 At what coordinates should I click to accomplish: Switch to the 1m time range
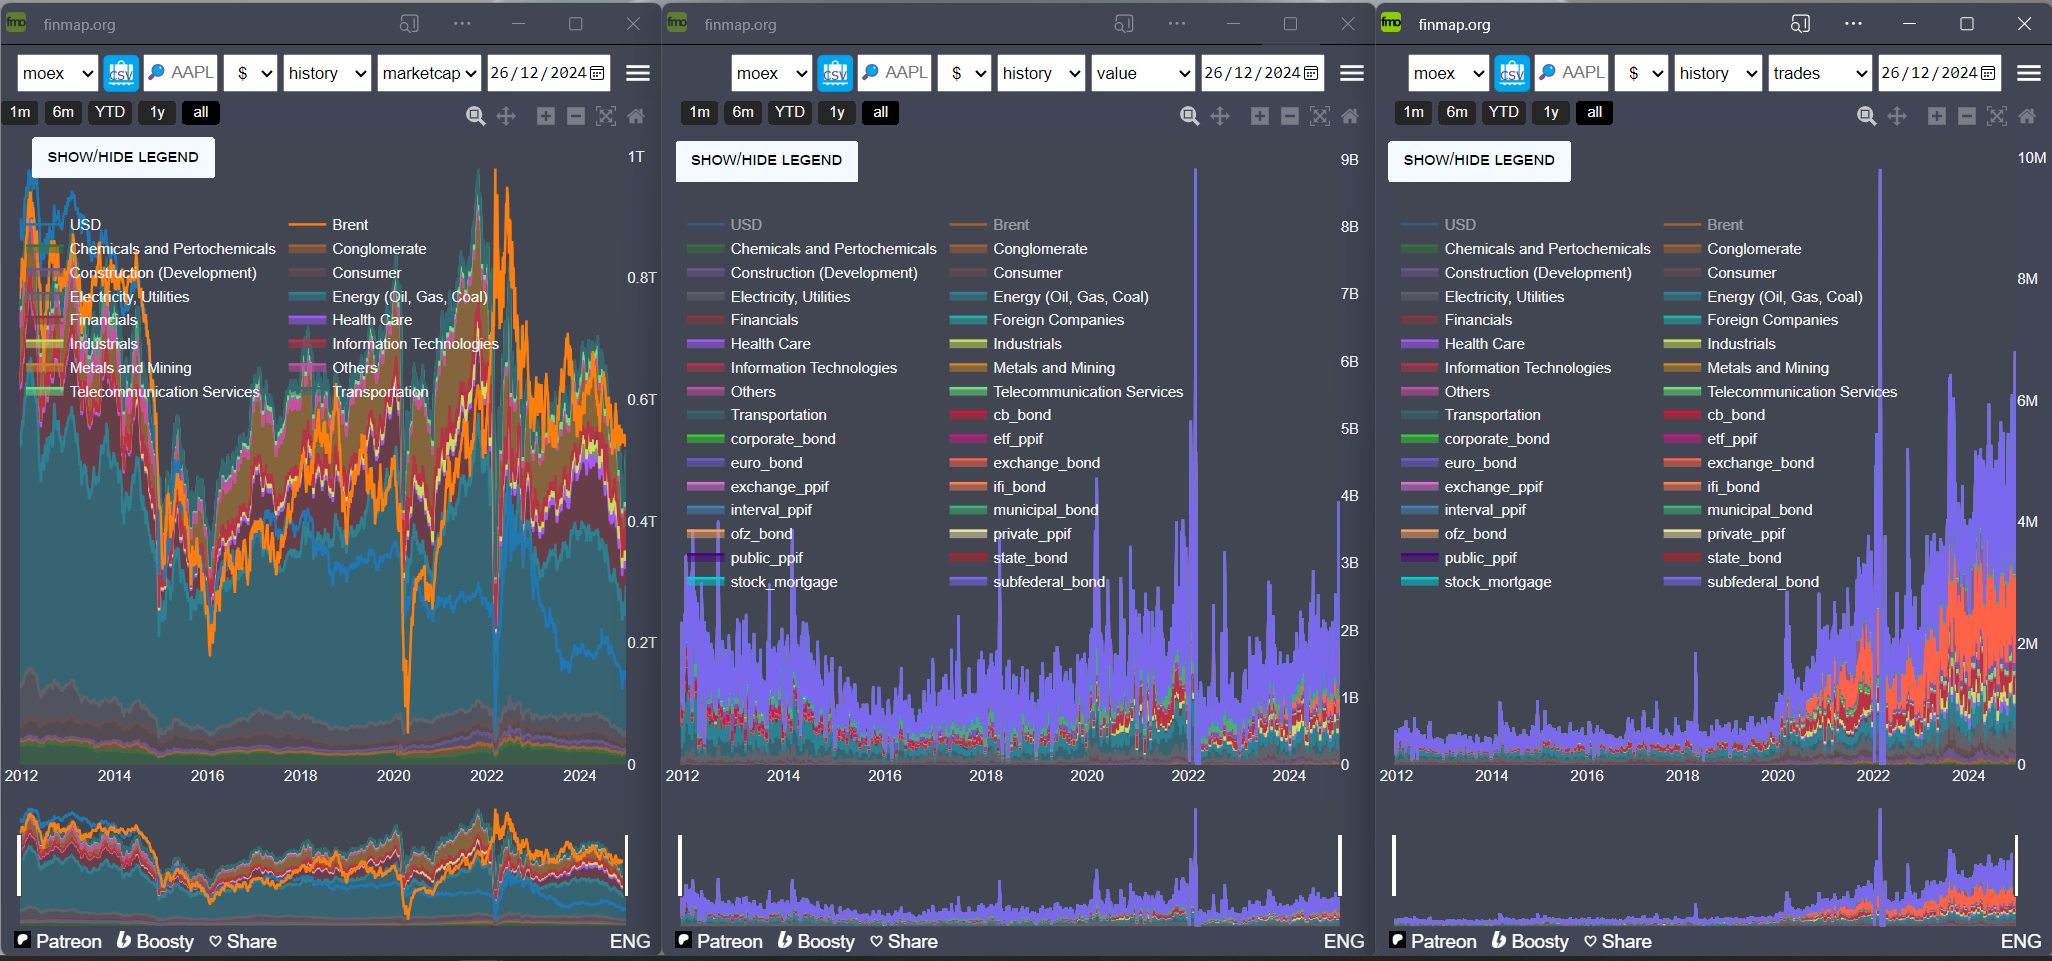[20, 112]
